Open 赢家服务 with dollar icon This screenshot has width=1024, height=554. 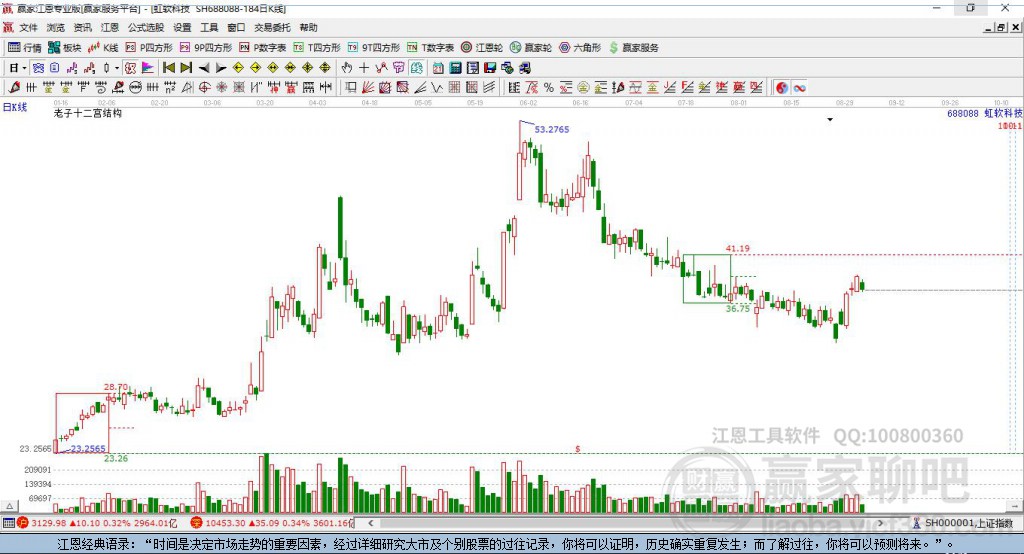point(633,48)
